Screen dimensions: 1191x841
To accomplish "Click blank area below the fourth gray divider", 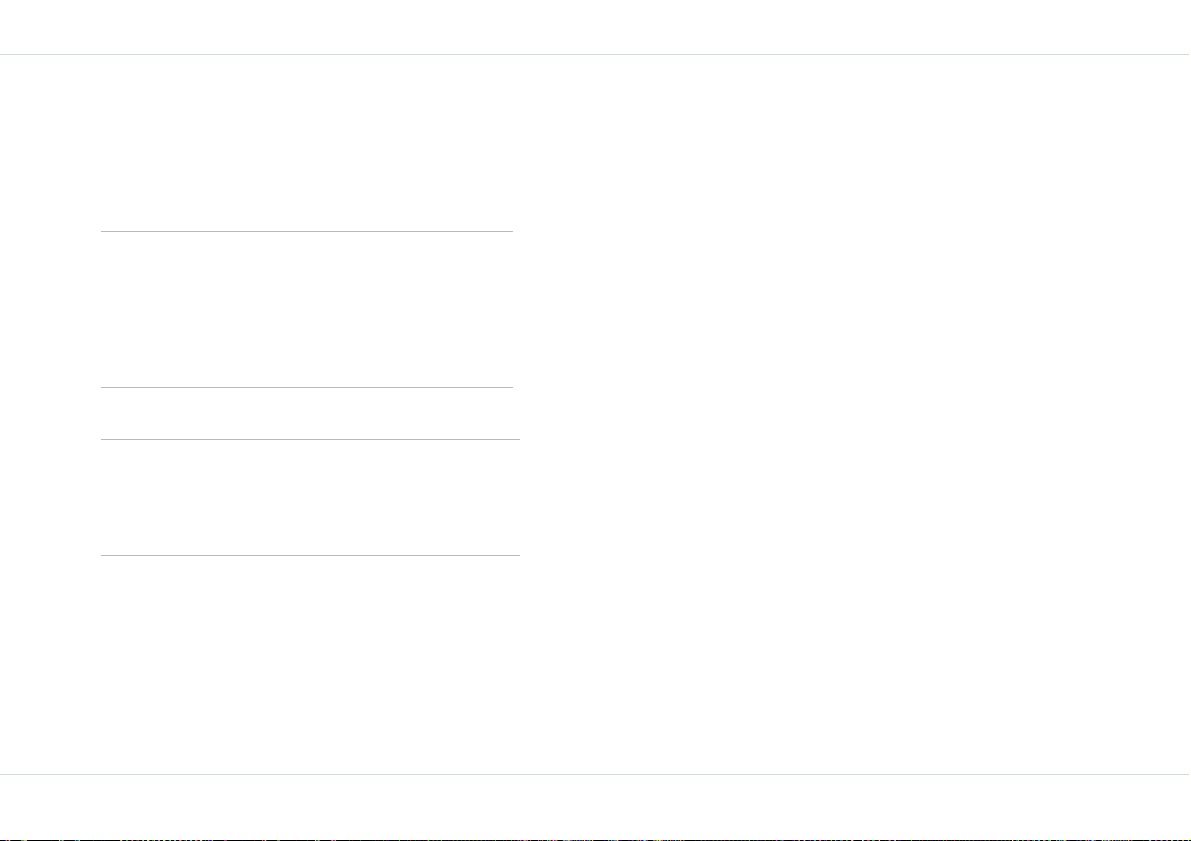I will 310,665.
